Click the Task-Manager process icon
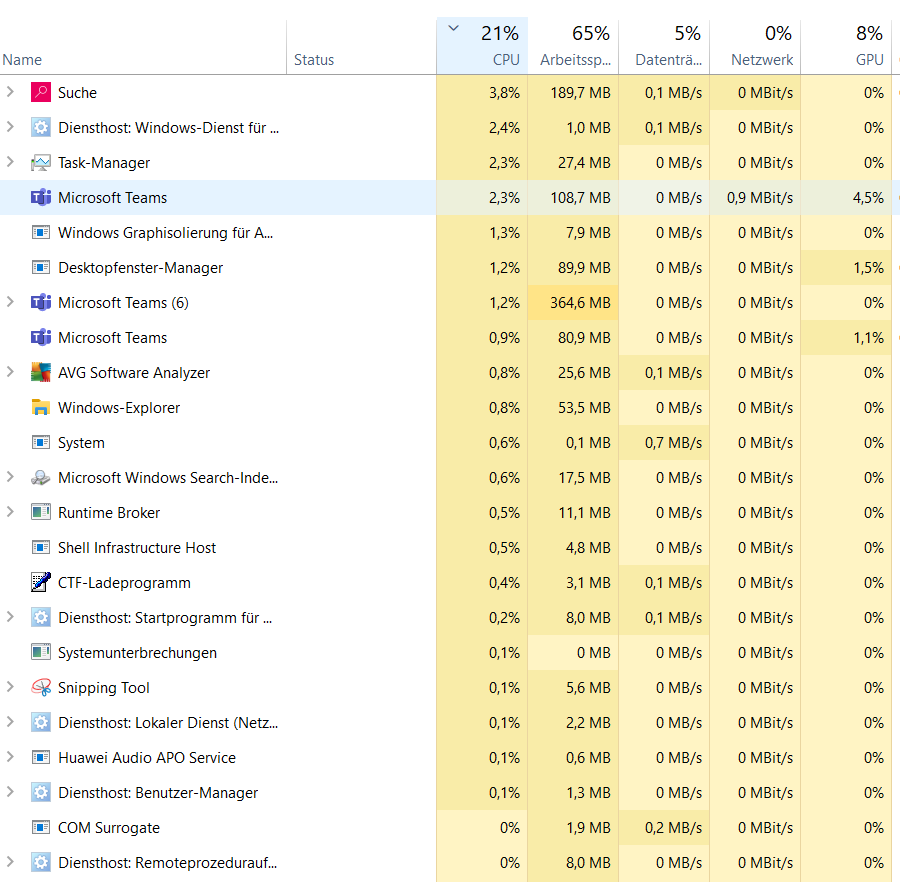Screen dimensions: 900x882 41,162
